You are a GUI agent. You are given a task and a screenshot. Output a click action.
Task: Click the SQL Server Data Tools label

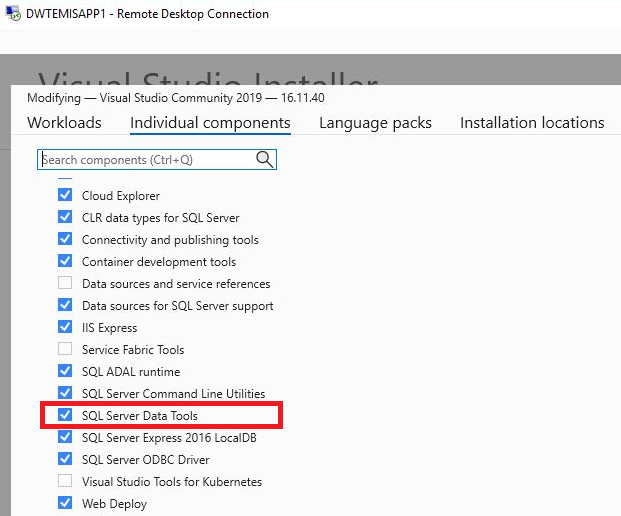[x=139, y=415]
